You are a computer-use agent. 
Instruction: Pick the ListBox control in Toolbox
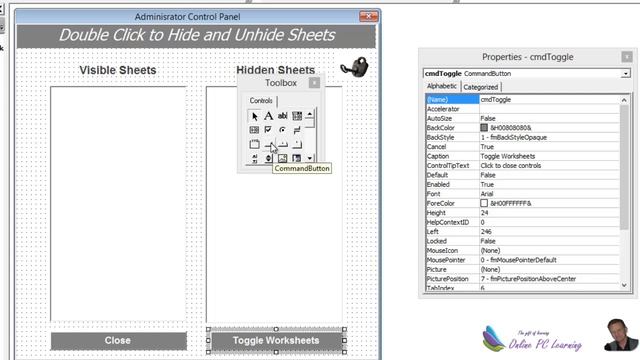tap(254, 130)
